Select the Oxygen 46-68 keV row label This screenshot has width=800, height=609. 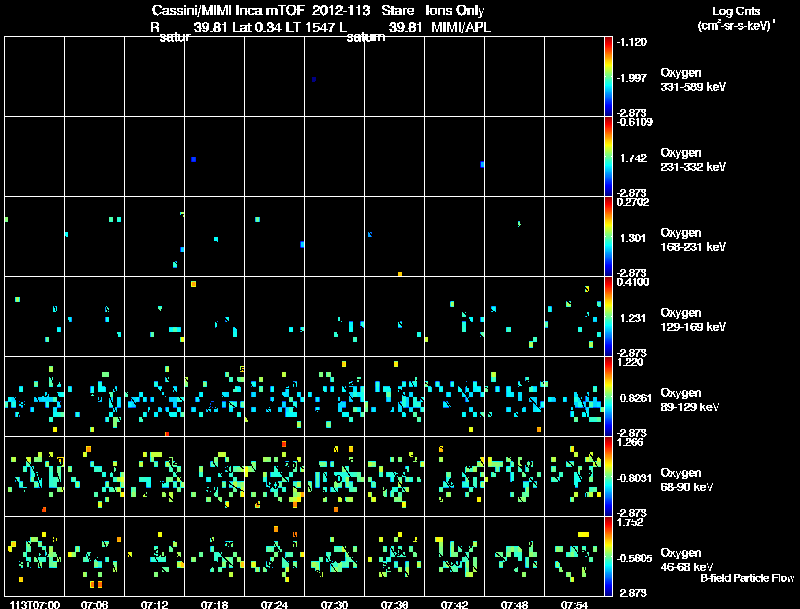(x=687, y=560)
